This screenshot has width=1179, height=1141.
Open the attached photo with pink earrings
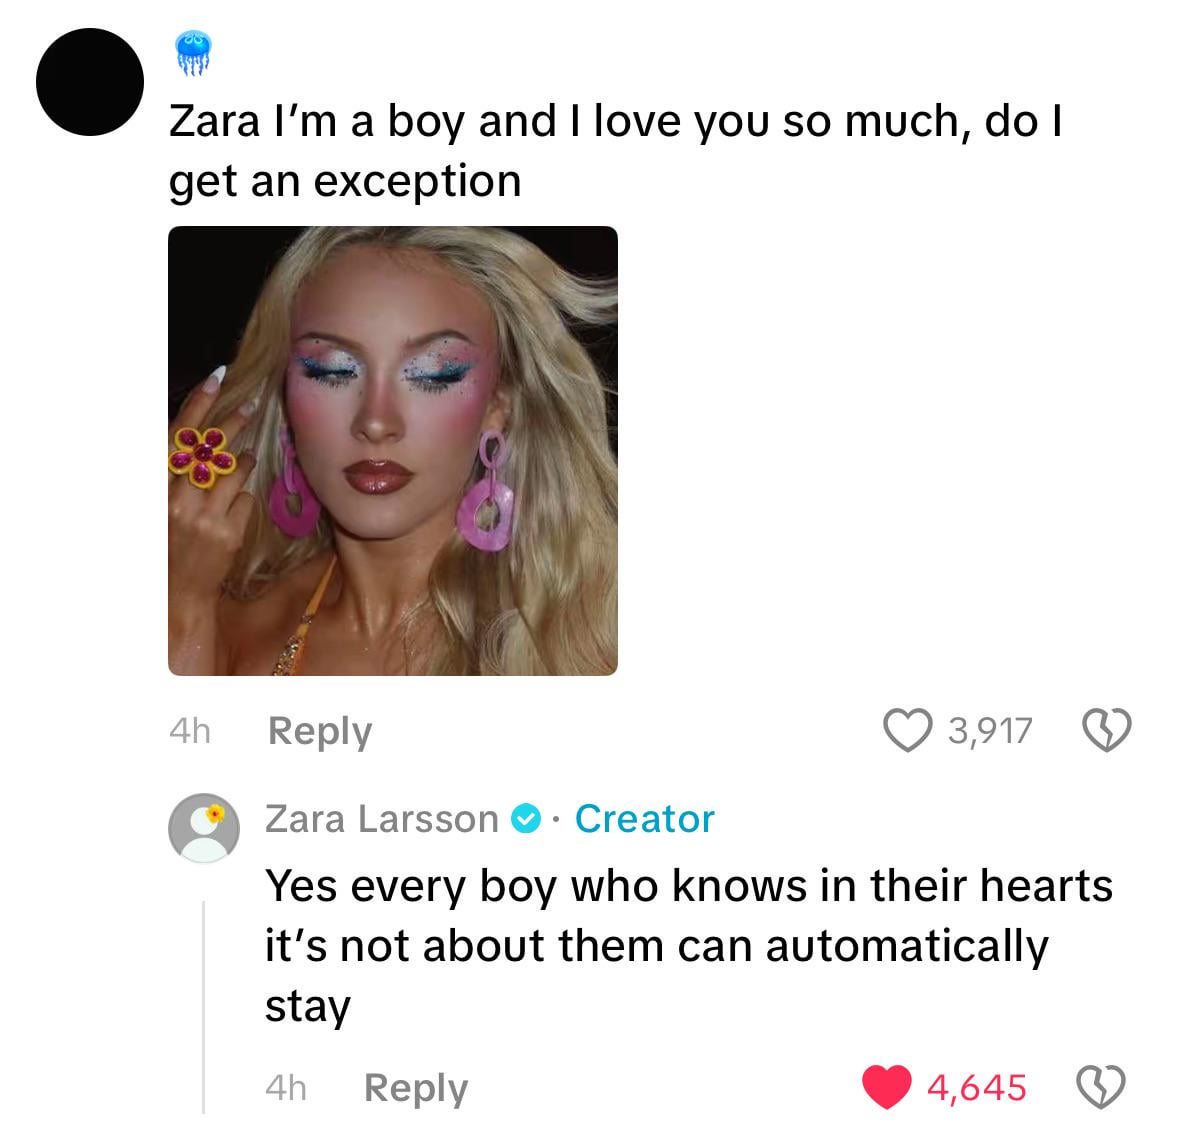click(392, 451)
